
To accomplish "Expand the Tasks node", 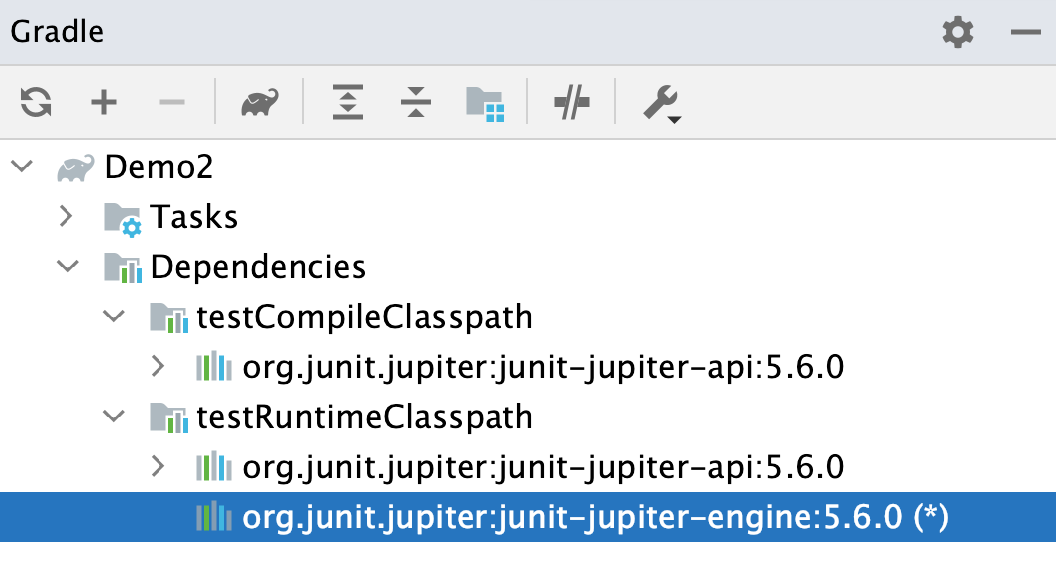I will [x=66, y=217].
